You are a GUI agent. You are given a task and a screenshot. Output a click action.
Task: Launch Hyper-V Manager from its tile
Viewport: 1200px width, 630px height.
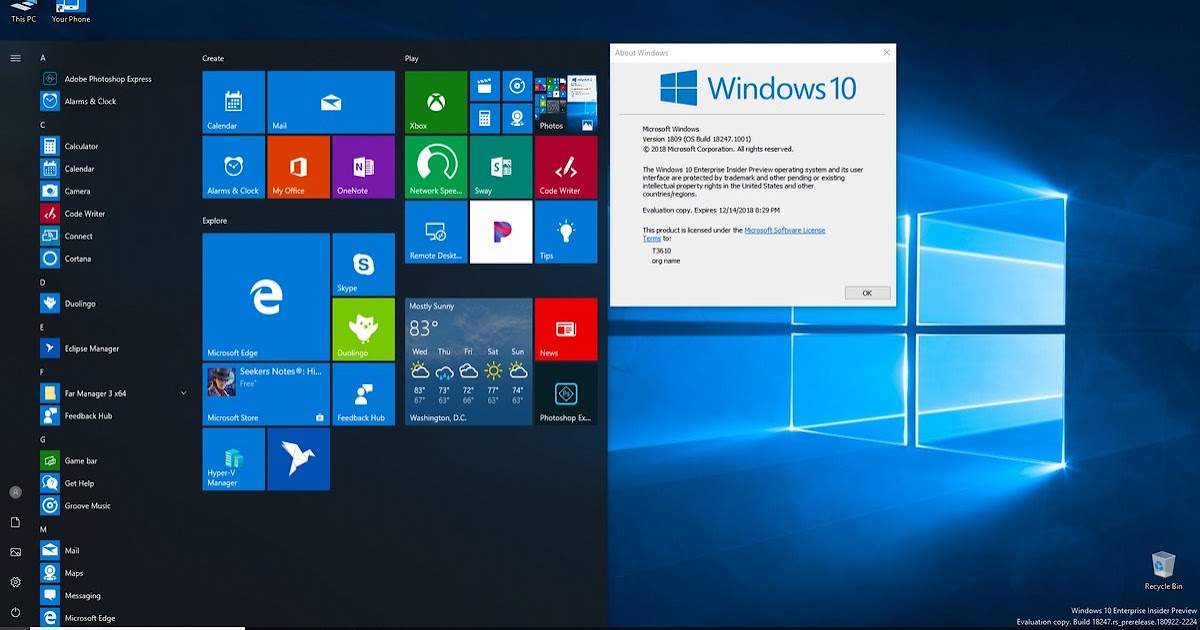pos(233,458)
